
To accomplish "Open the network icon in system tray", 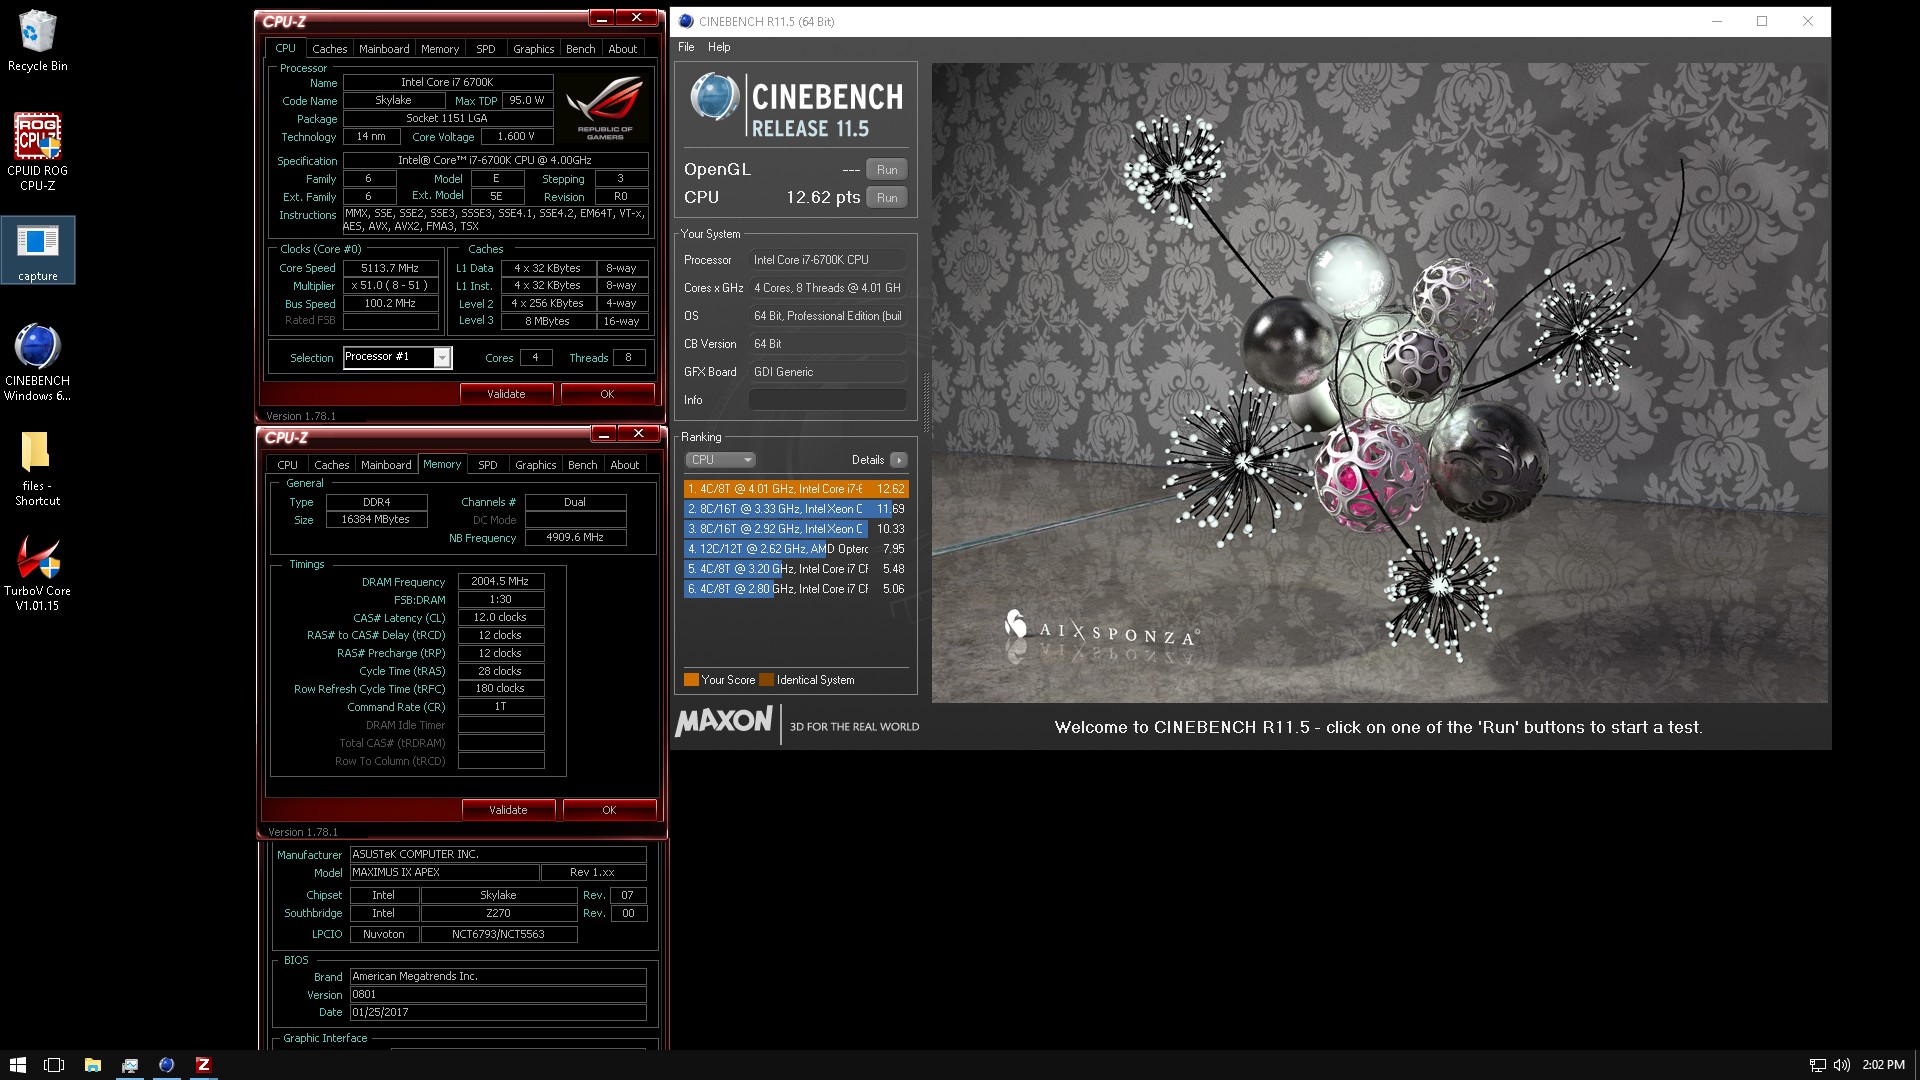I will pyautogui.click(x=1817, y=1065).
